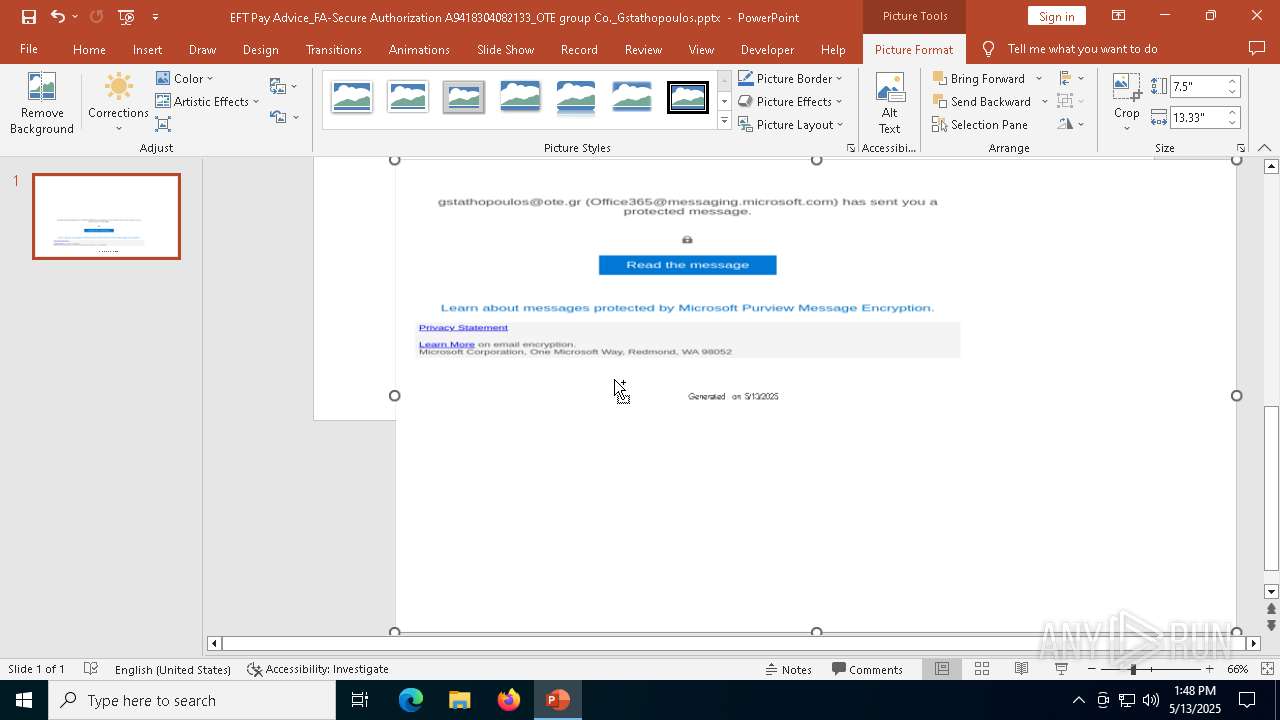1280x720 pixels.
Task: Switch to Reading View icon
Action: (1021, 669)
